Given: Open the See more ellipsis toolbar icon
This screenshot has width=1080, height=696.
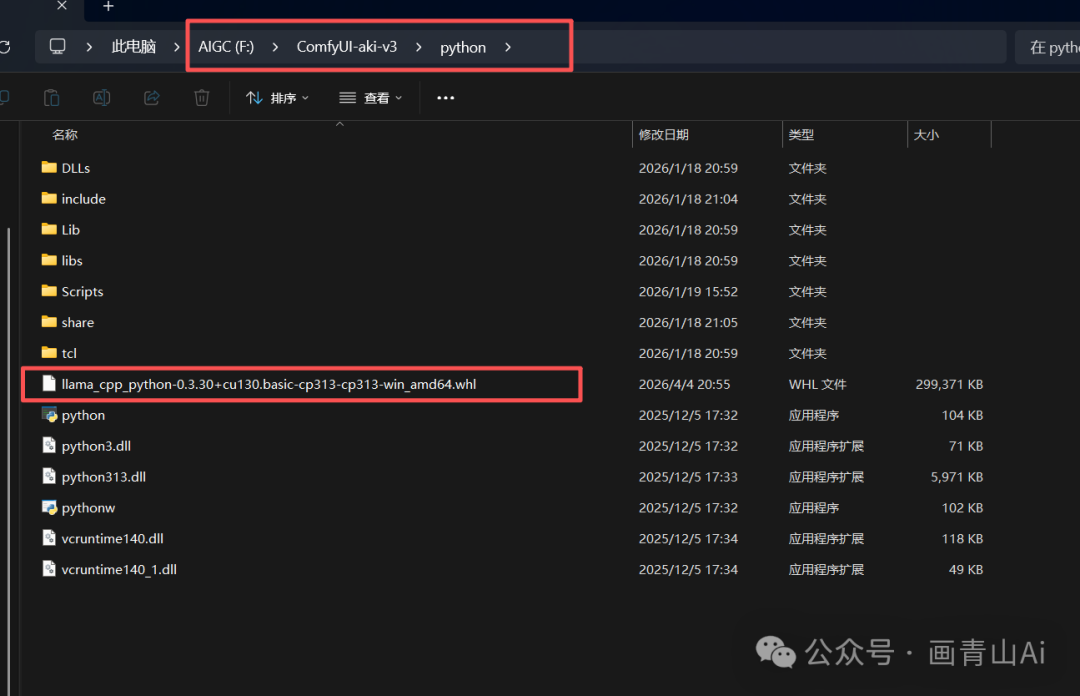Looking at the screenshot, I should pos(445,97).
